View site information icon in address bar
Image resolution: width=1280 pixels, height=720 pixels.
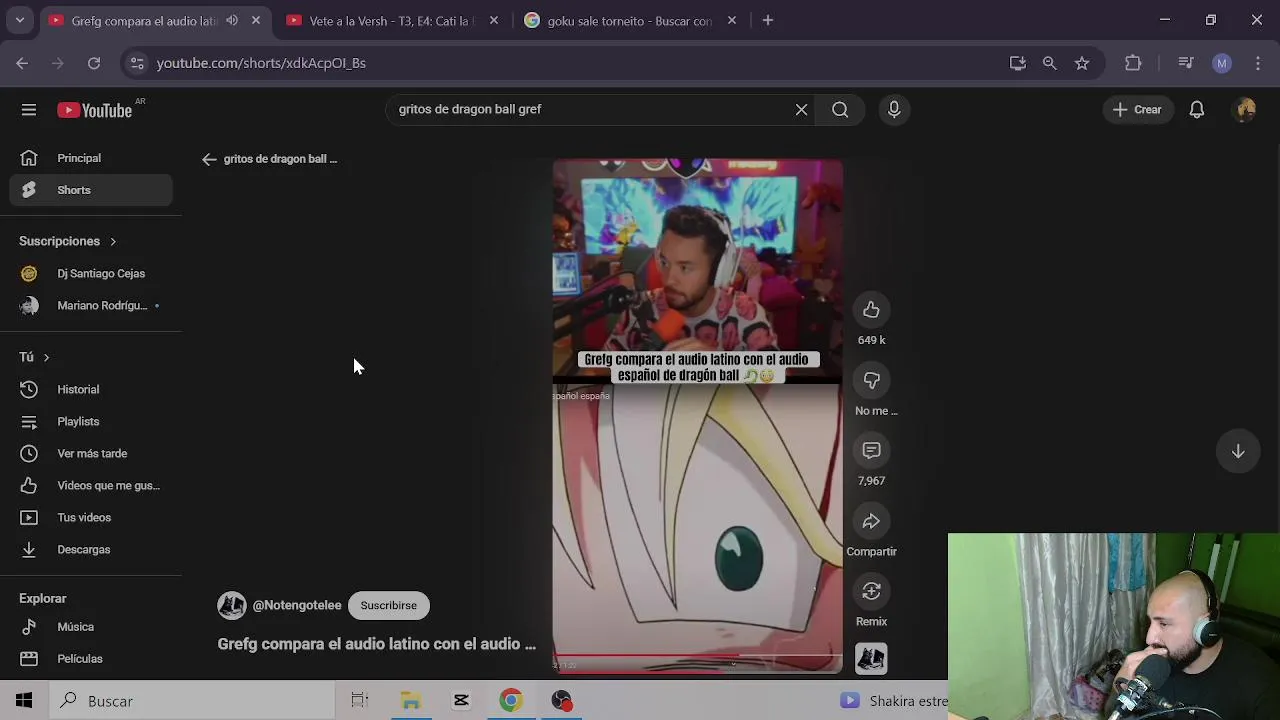point(137,63)
